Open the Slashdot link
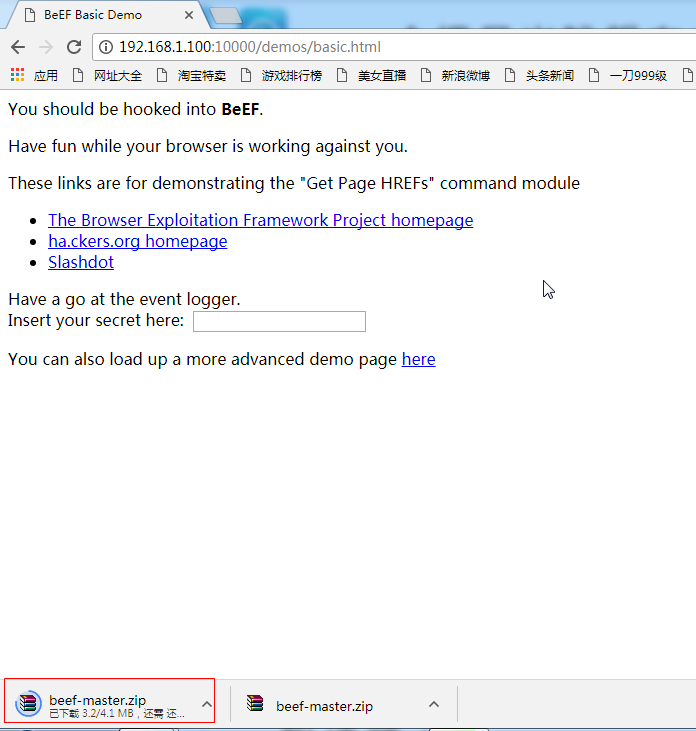The height and width of the screenshot is (731, 696). (81, 262)
